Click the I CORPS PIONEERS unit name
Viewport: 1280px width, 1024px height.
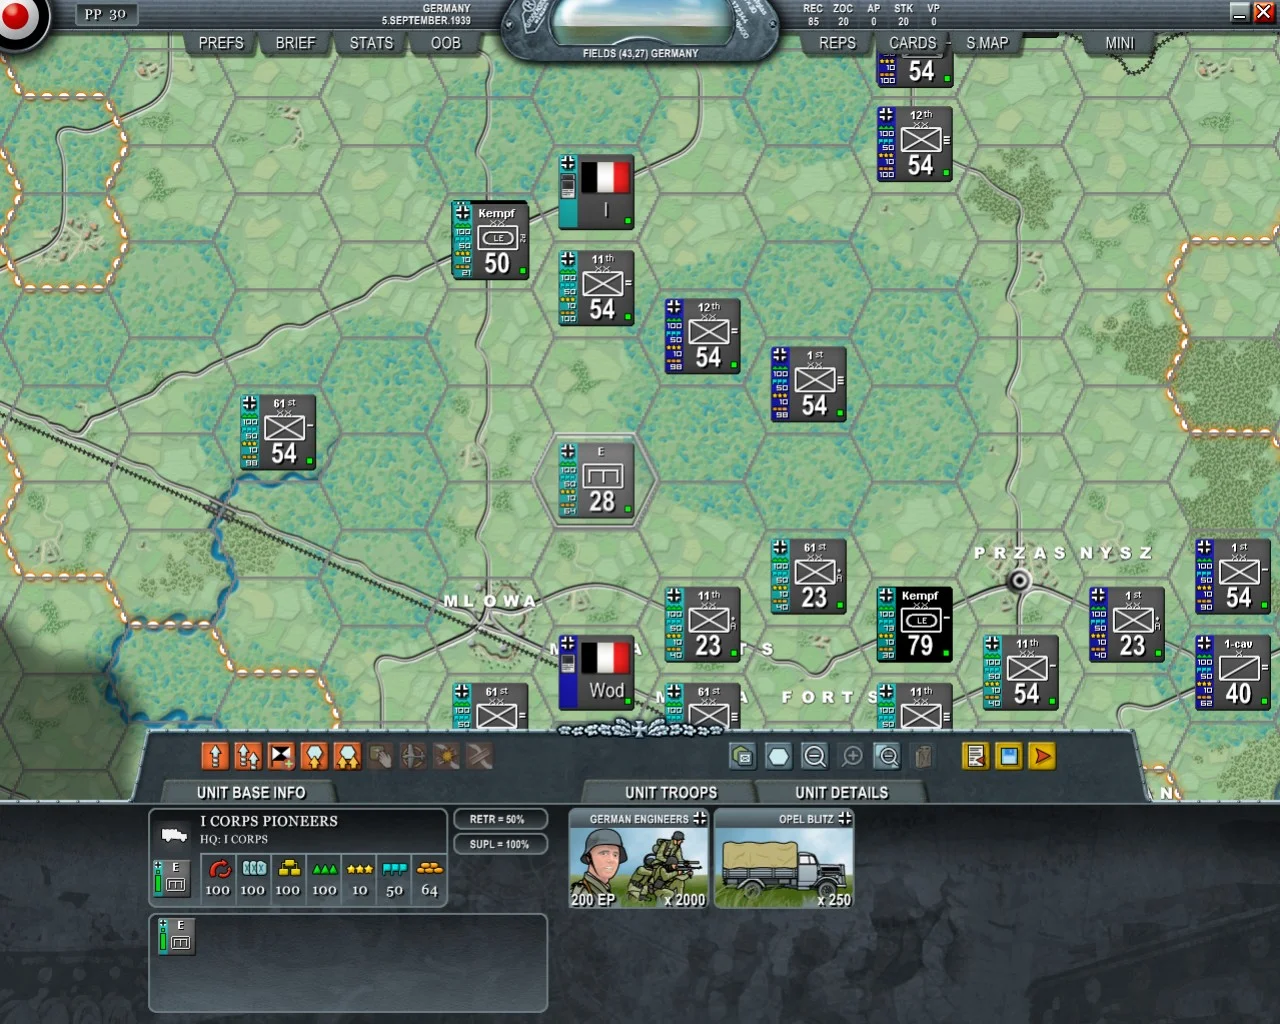269,821
